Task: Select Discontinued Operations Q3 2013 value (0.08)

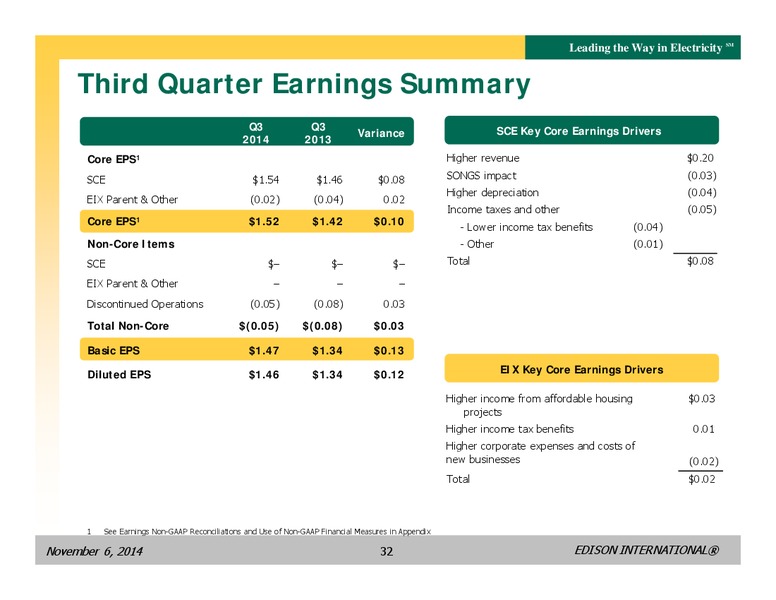Action: click(329, 304)
